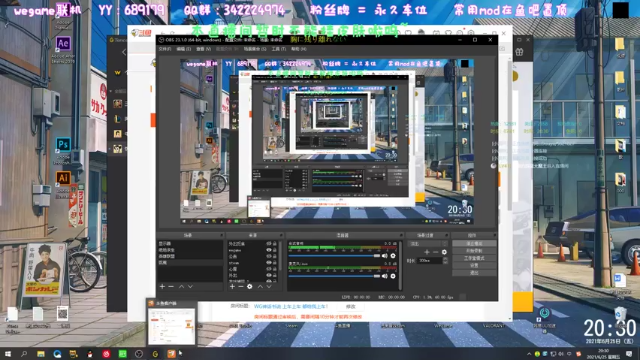Screen dimensions: 640x360
Task: Click the 开始录制 record button
Action: (474, 251)
